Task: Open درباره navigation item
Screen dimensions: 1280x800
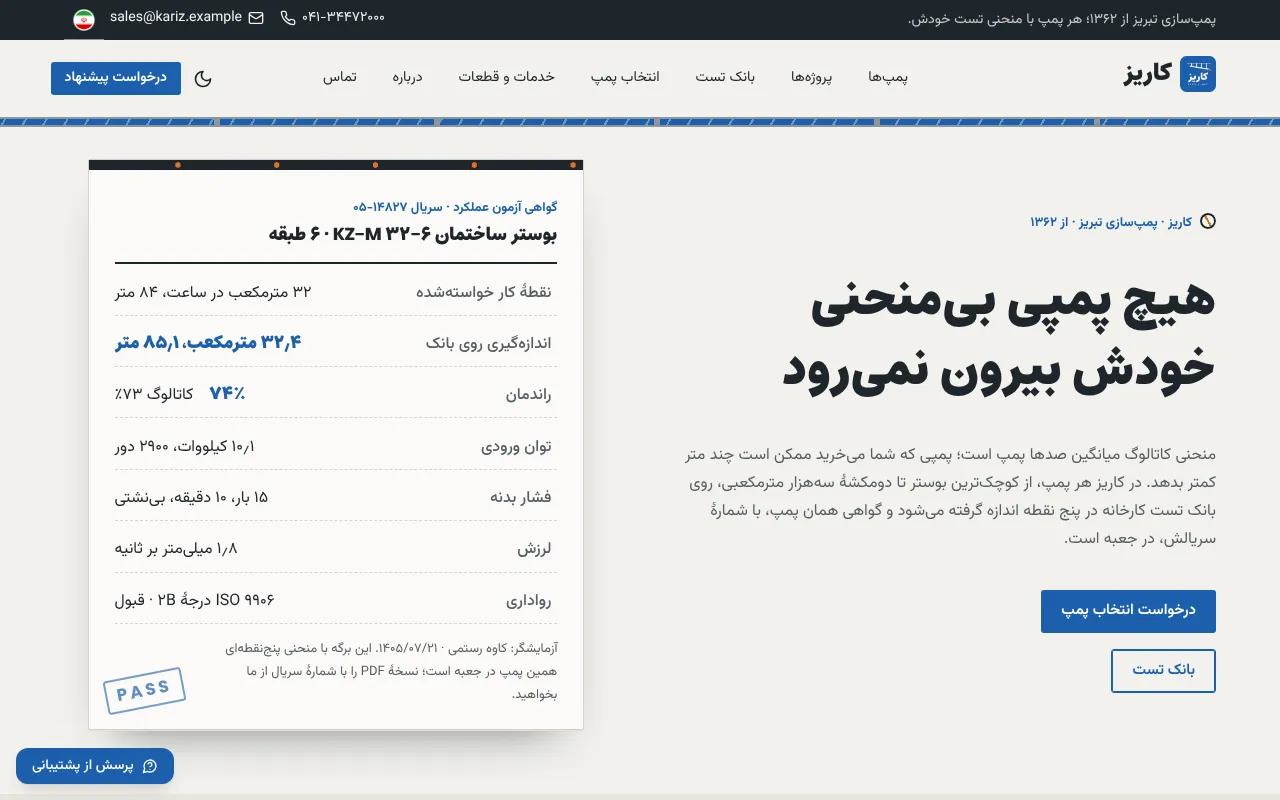Action: pos(407,77)
